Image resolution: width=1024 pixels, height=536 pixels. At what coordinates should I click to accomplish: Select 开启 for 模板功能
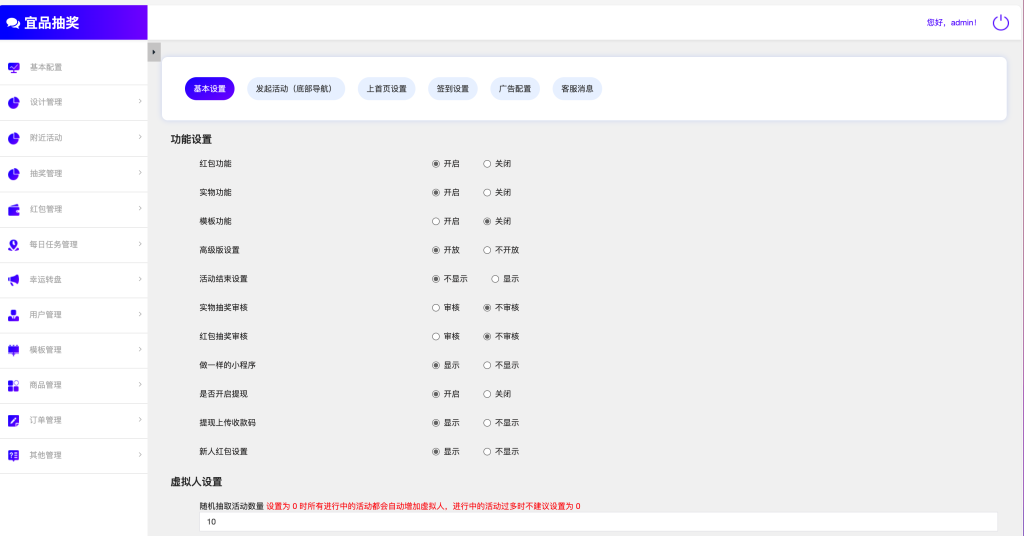pos(436,221)
